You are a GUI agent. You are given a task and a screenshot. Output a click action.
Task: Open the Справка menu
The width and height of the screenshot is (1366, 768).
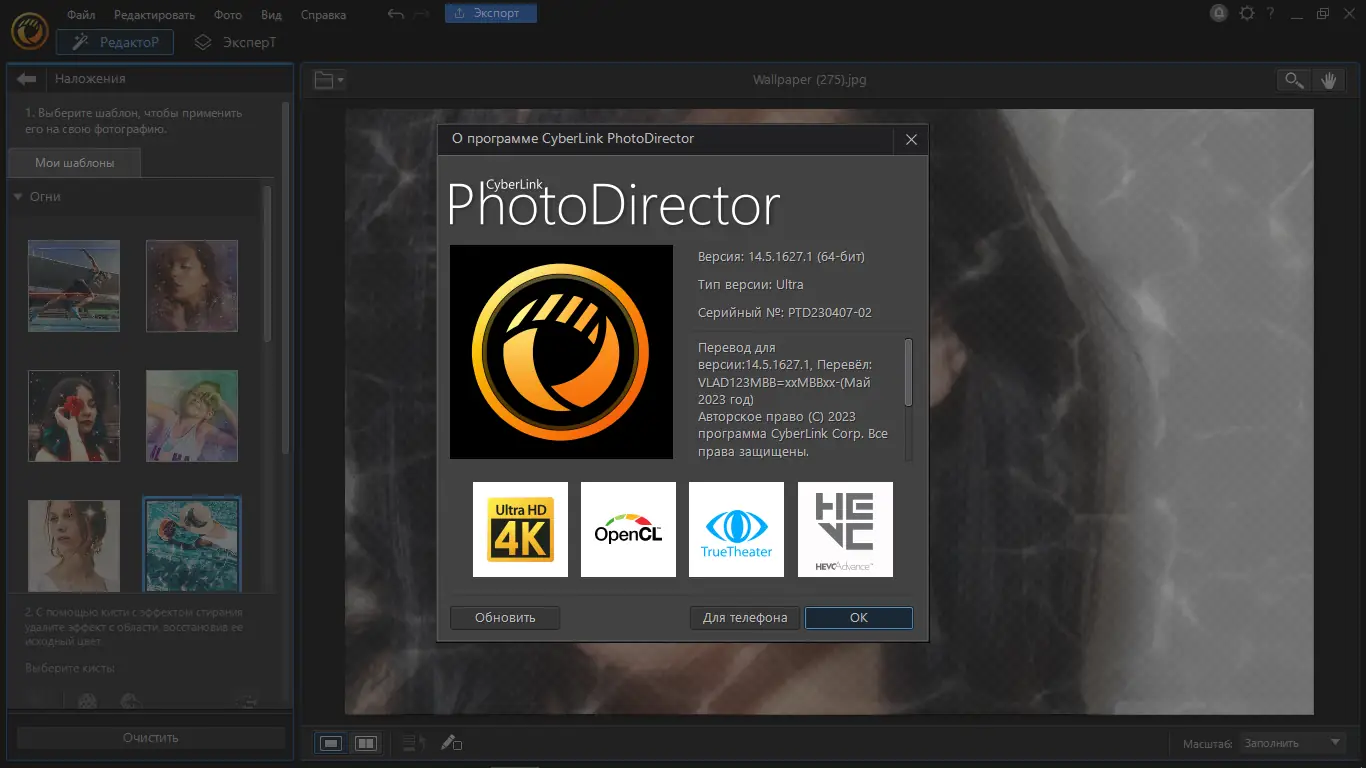pos(323,15)
